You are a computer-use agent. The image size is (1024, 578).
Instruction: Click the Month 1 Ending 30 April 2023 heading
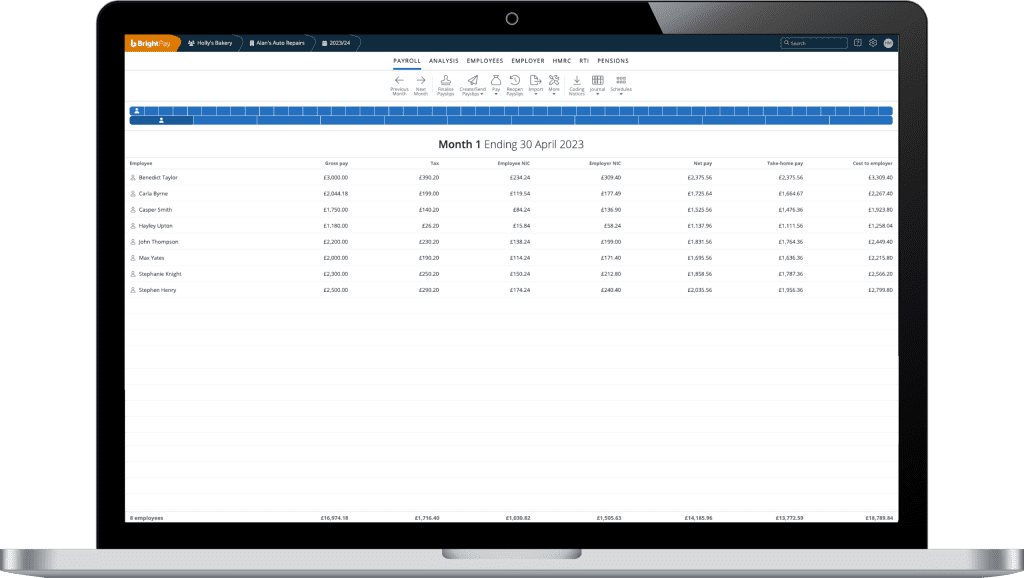click(x=511, y=144)
